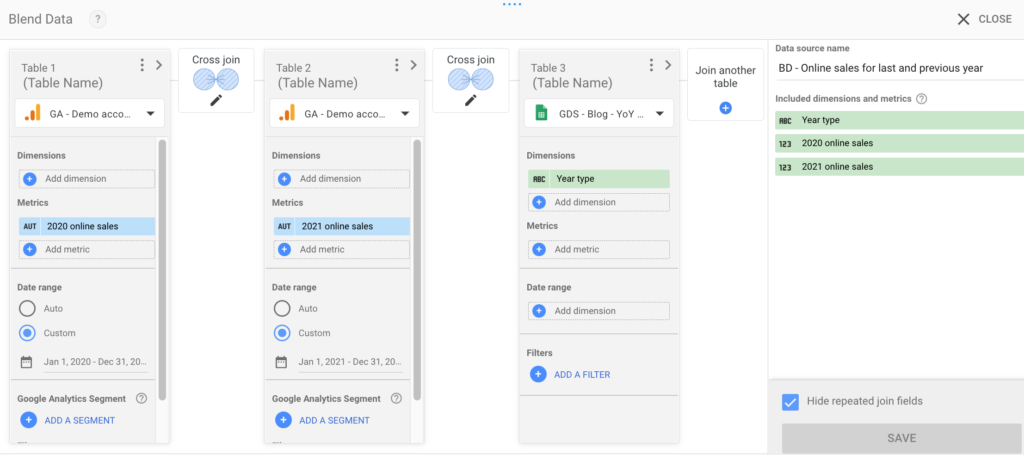The width and height of the screenshot is (1024, 455).
Task: Save the blended data source
Action: 902,438
